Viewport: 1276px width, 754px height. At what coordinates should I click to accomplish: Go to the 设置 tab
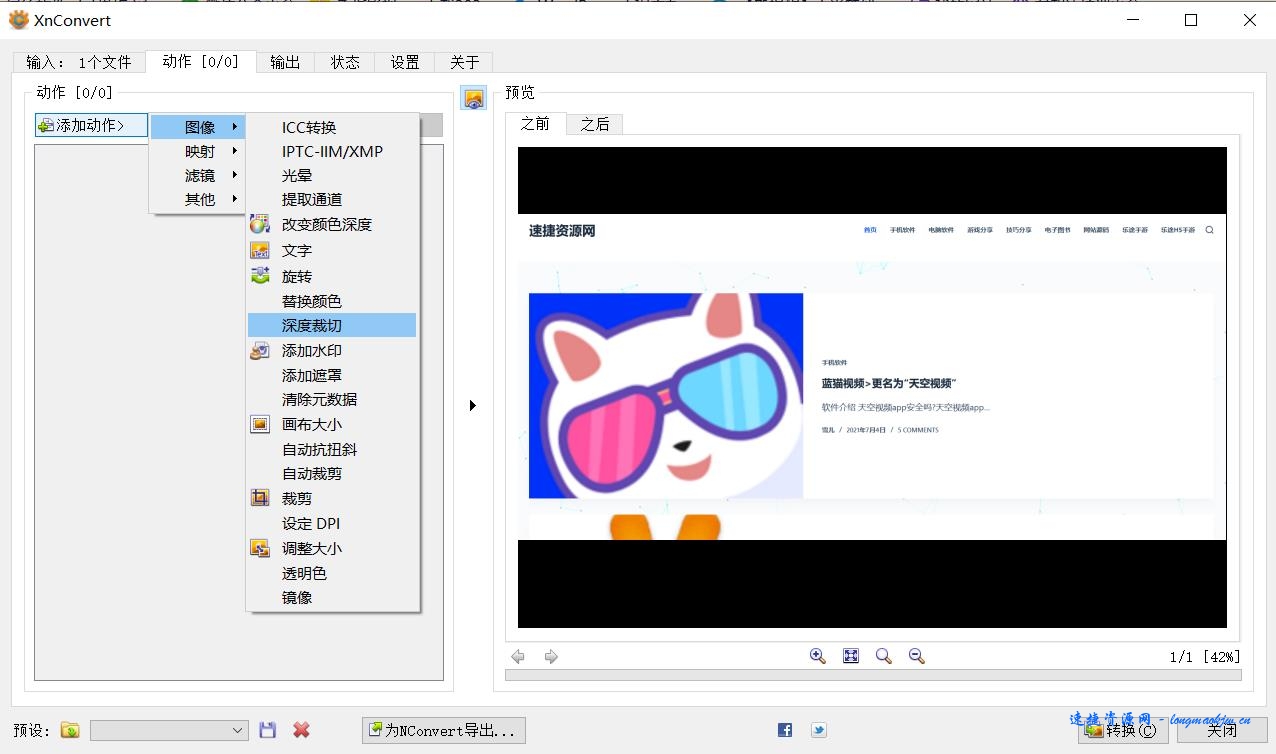(x=405, y=62)
